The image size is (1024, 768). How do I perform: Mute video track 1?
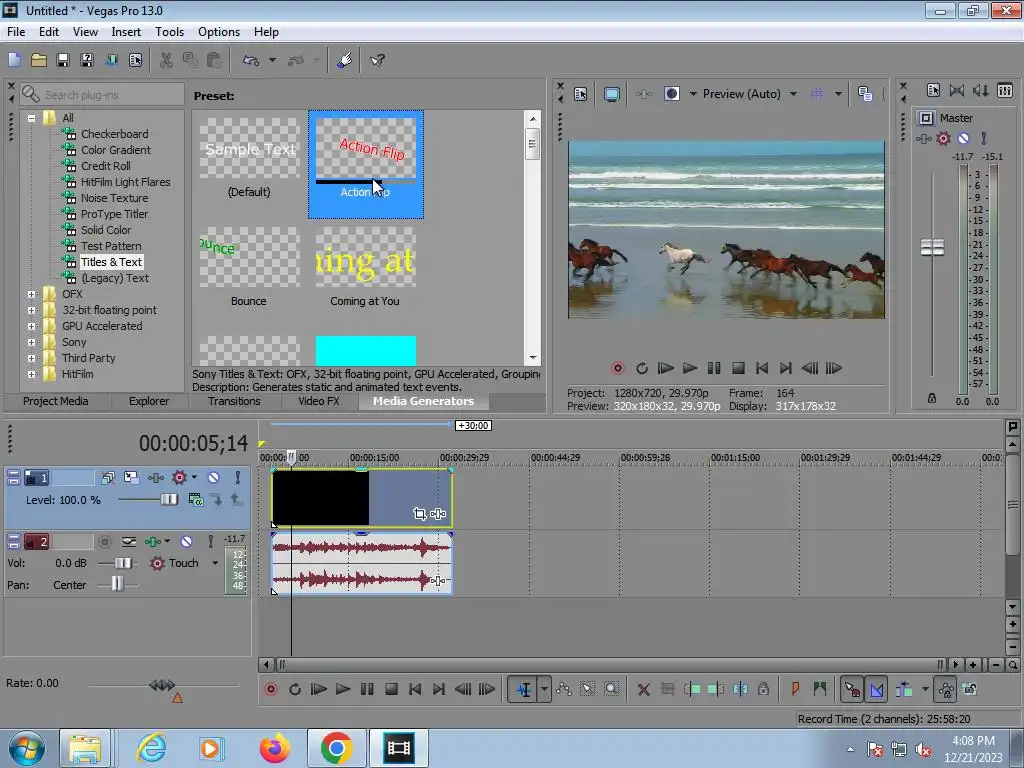point(214,477)
